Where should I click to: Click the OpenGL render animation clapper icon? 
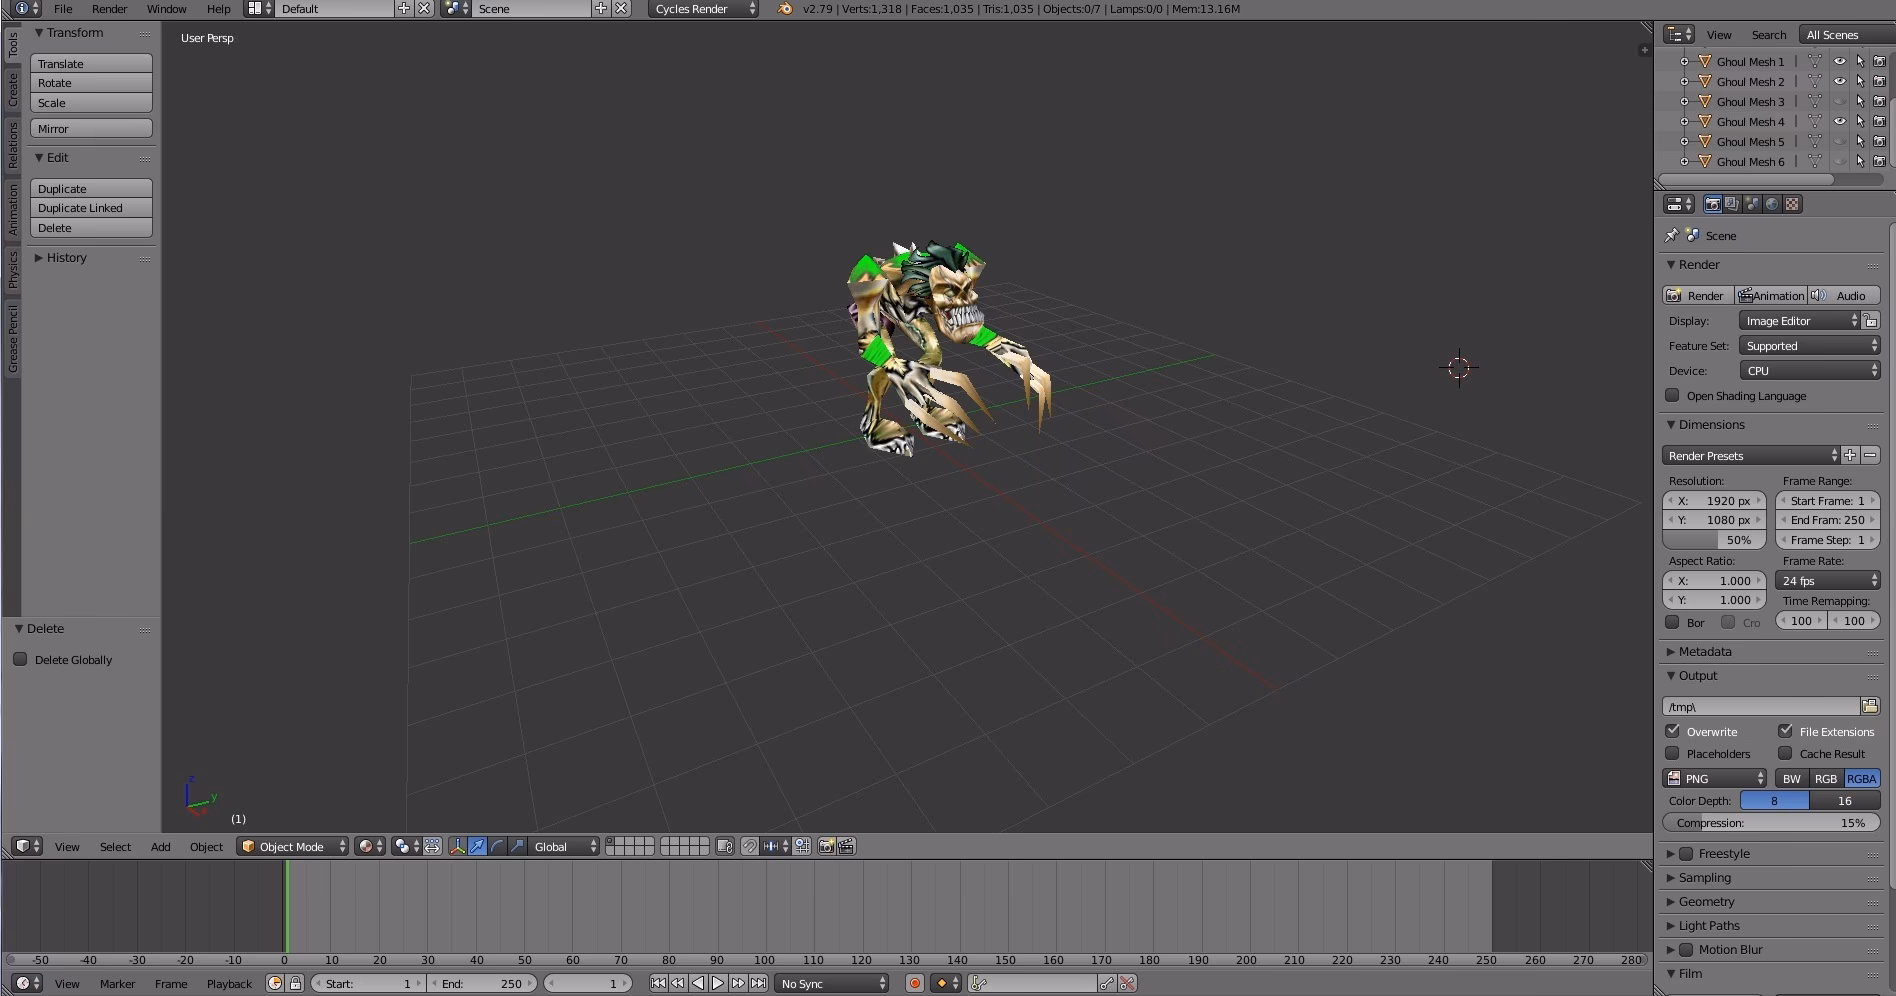[846, 846]
